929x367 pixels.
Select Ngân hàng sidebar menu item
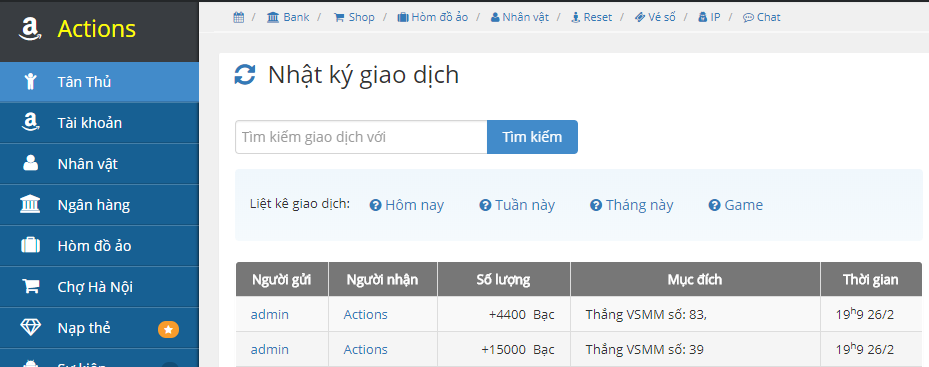click(99, 205)
